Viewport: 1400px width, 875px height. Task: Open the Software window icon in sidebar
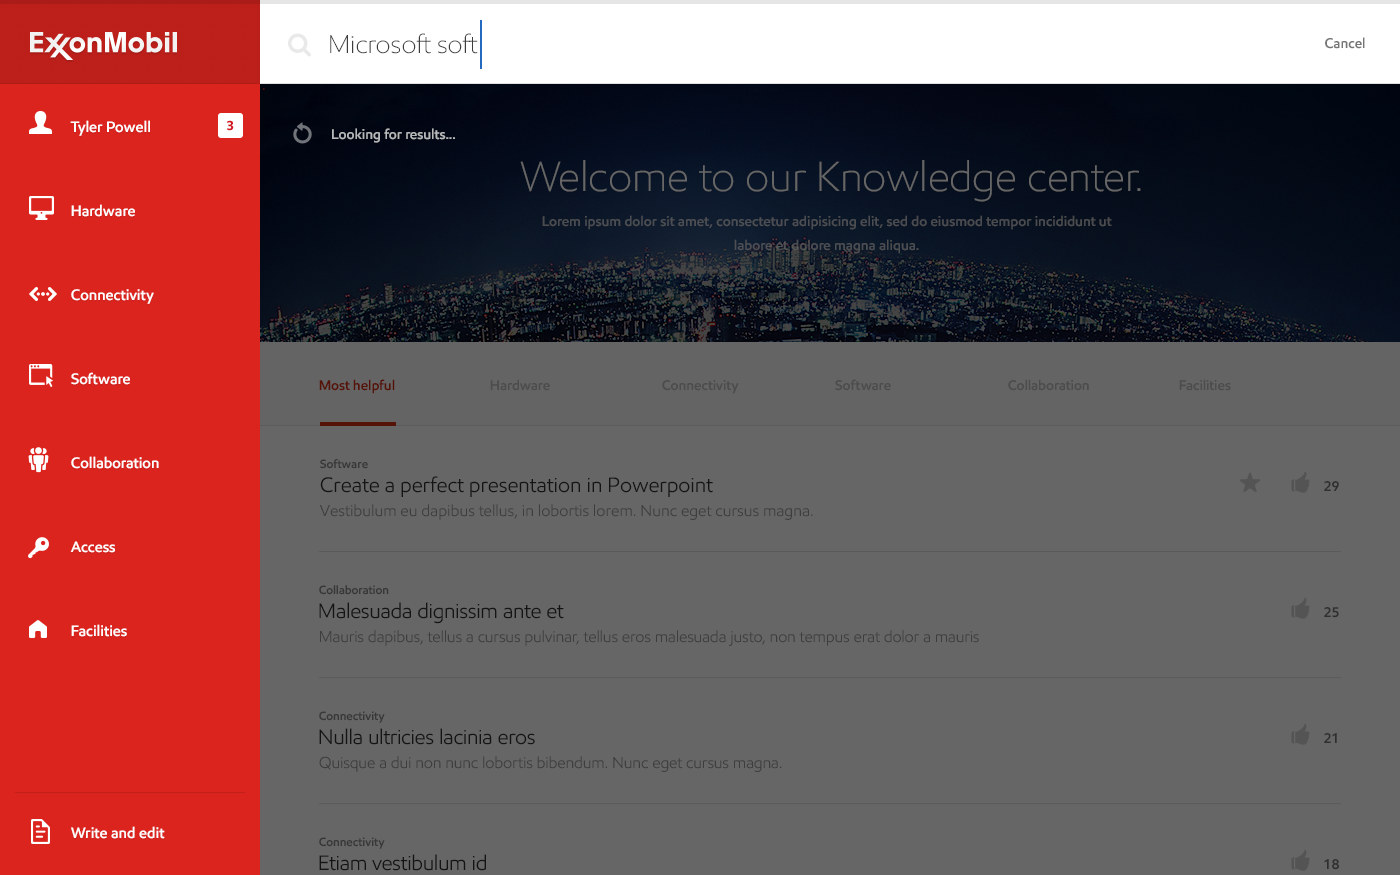click(x=41, y=376)
